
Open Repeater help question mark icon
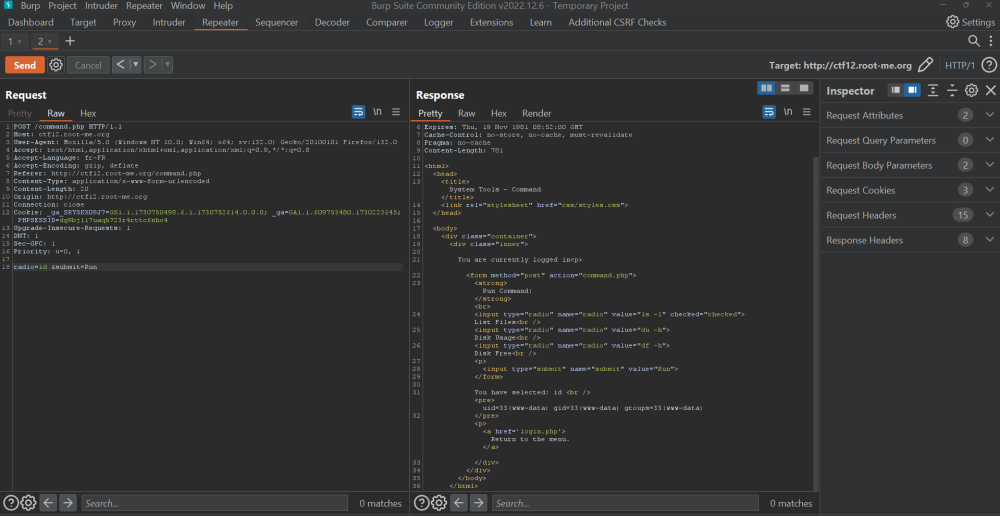click(988, 65)
